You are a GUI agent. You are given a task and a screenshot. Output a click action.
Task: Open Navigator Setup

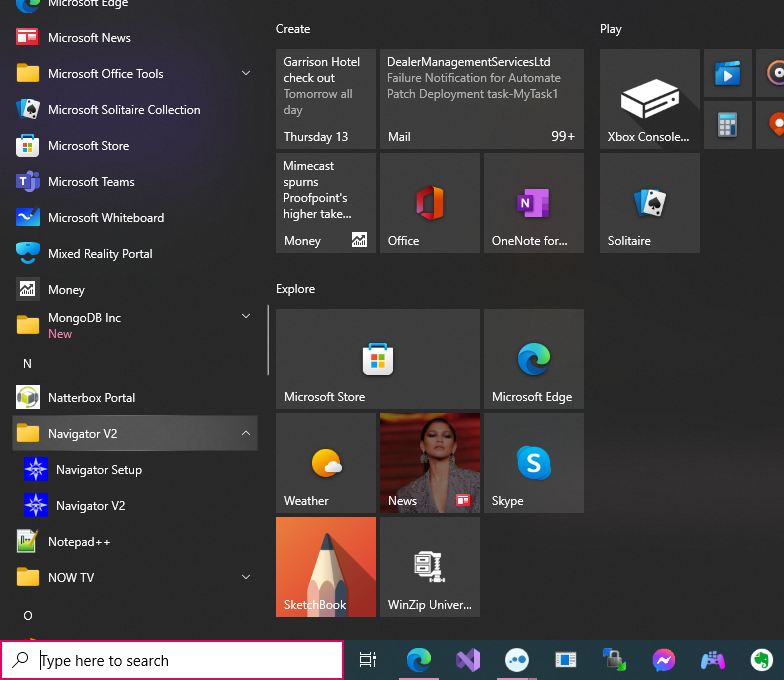tap(134, 470)
